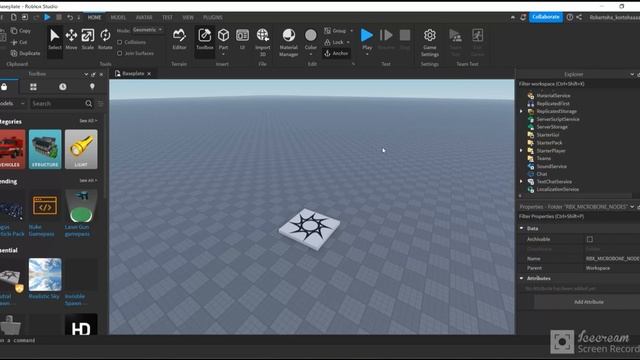Viewport: 640px width, 360px height.
Task: Switch to the TEST ribbon tab
Action: (167, 18)
